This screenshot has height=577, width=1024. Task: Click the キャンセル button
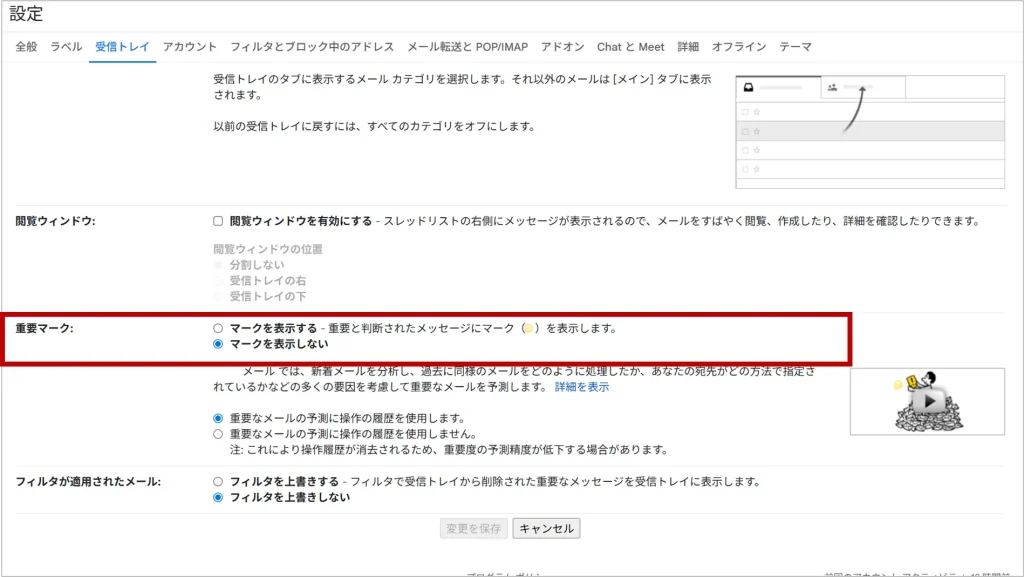pos(546,528)
